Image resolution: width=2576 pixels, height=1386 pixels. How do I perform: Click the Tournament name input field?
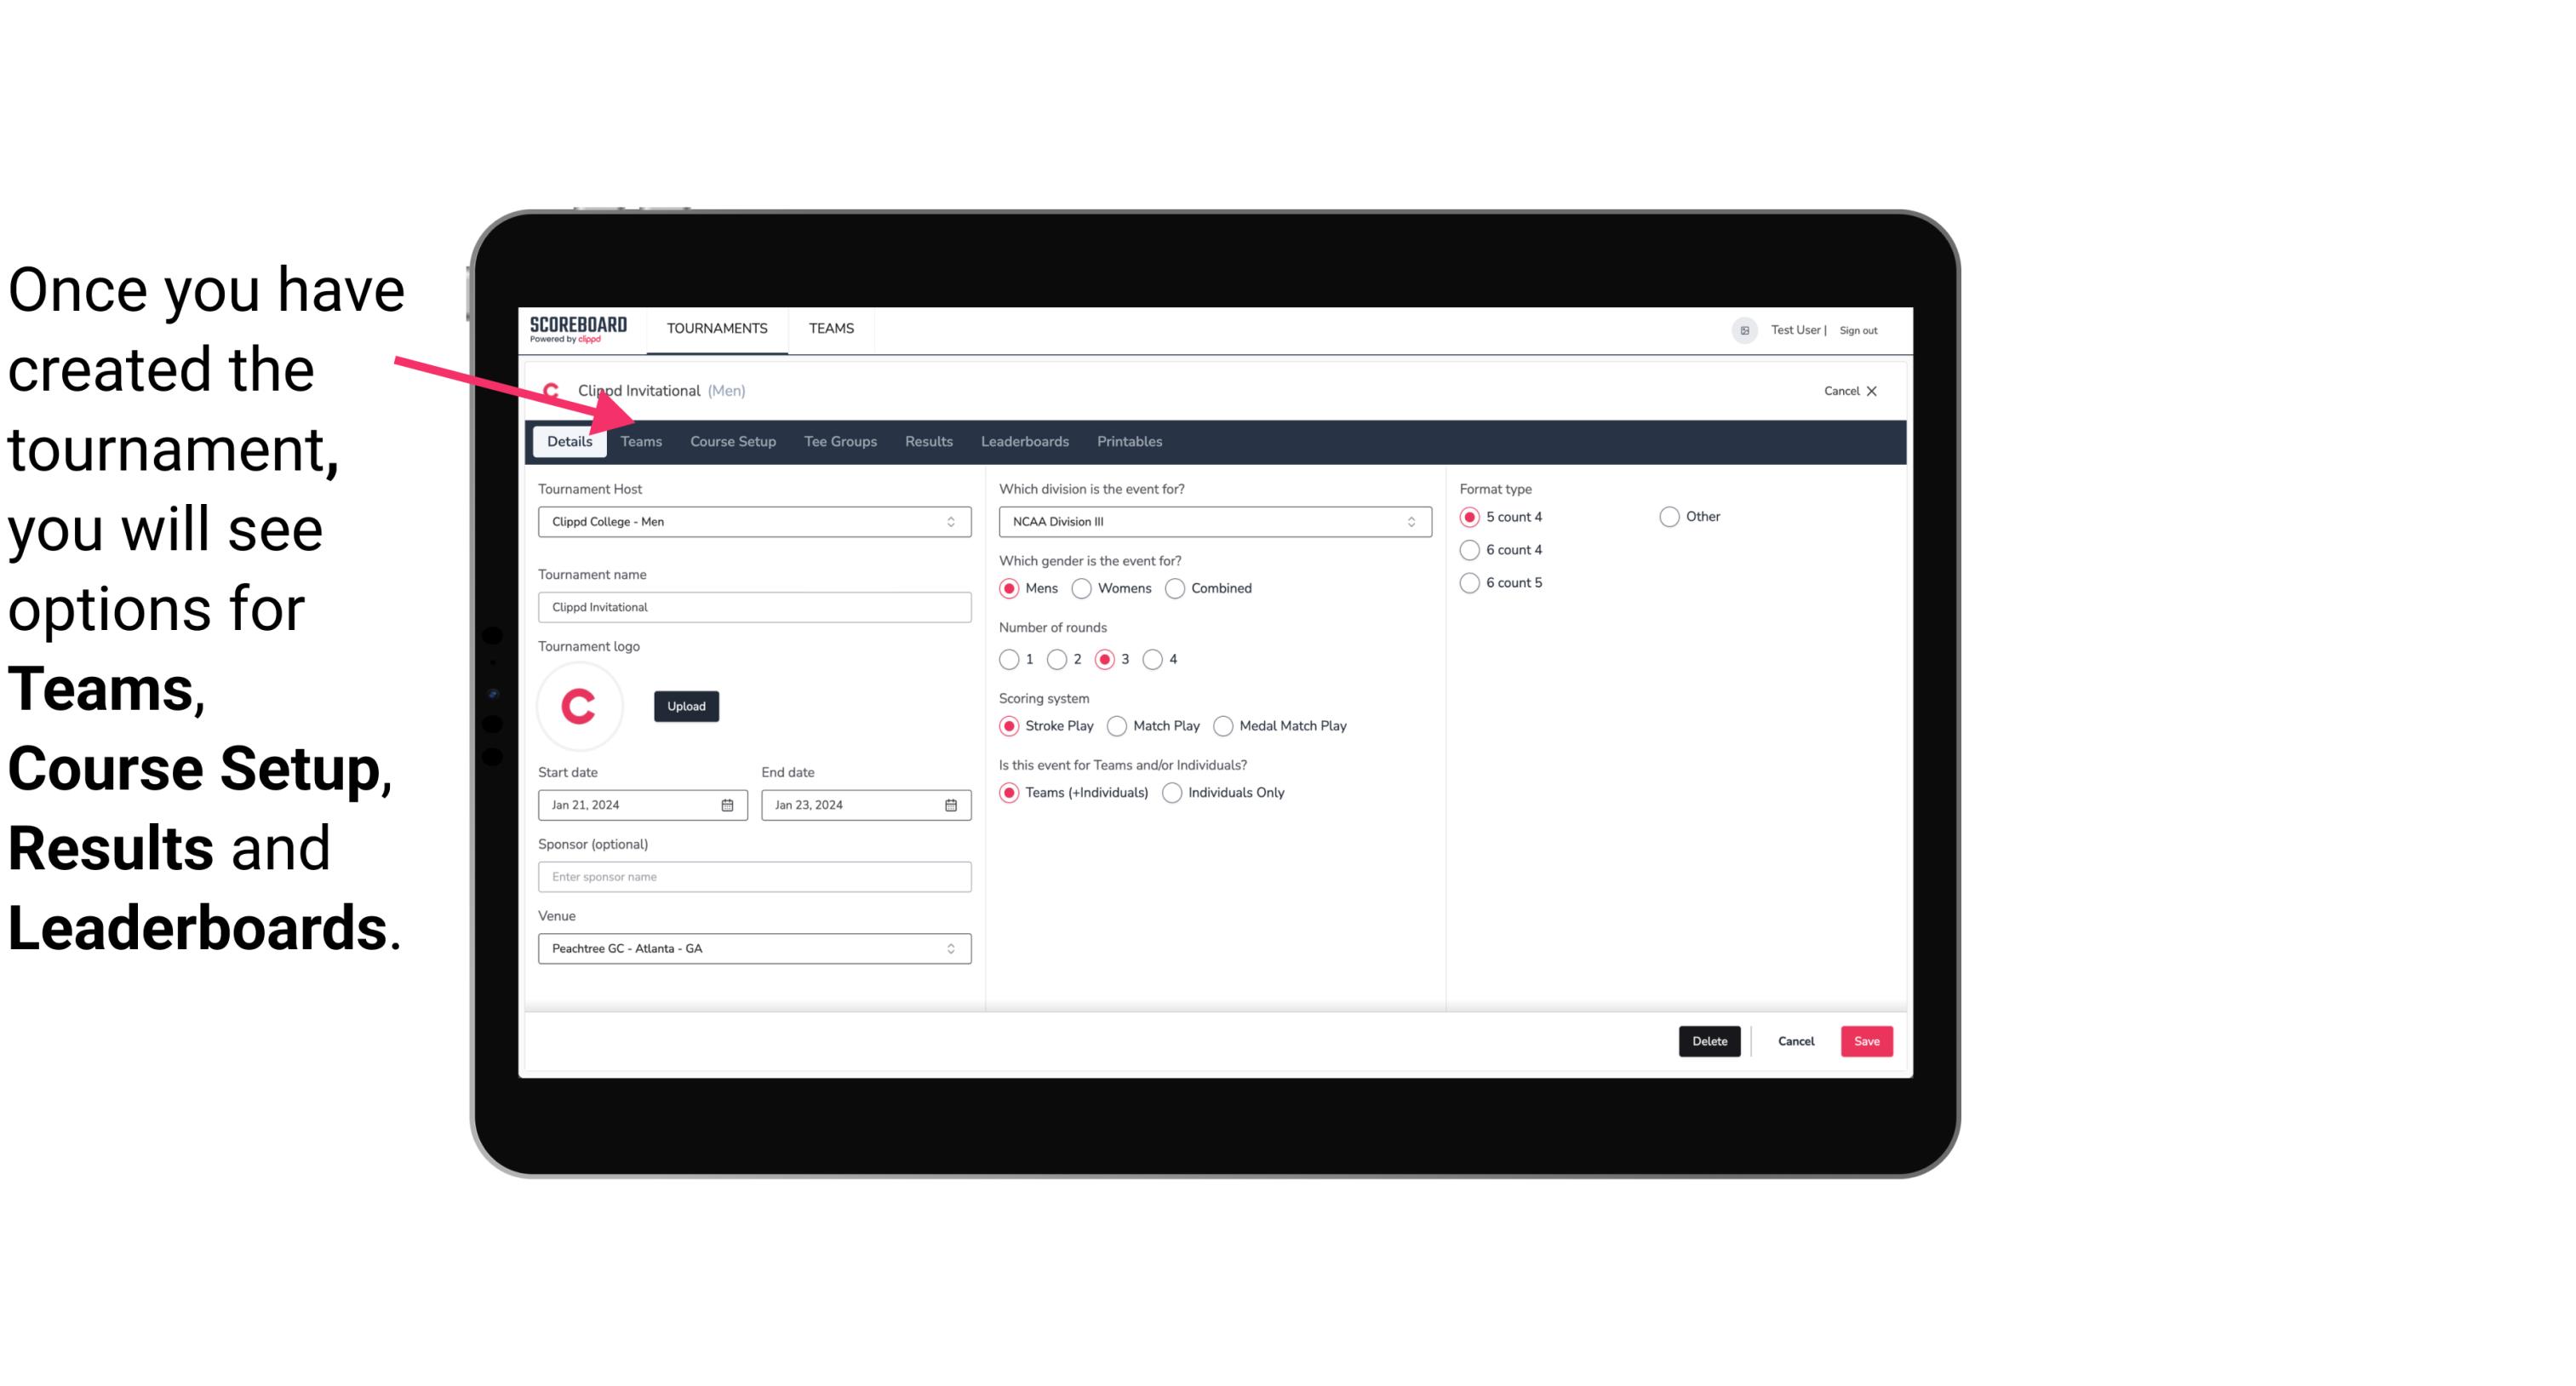pyautogui.click(x=754, y=606)
